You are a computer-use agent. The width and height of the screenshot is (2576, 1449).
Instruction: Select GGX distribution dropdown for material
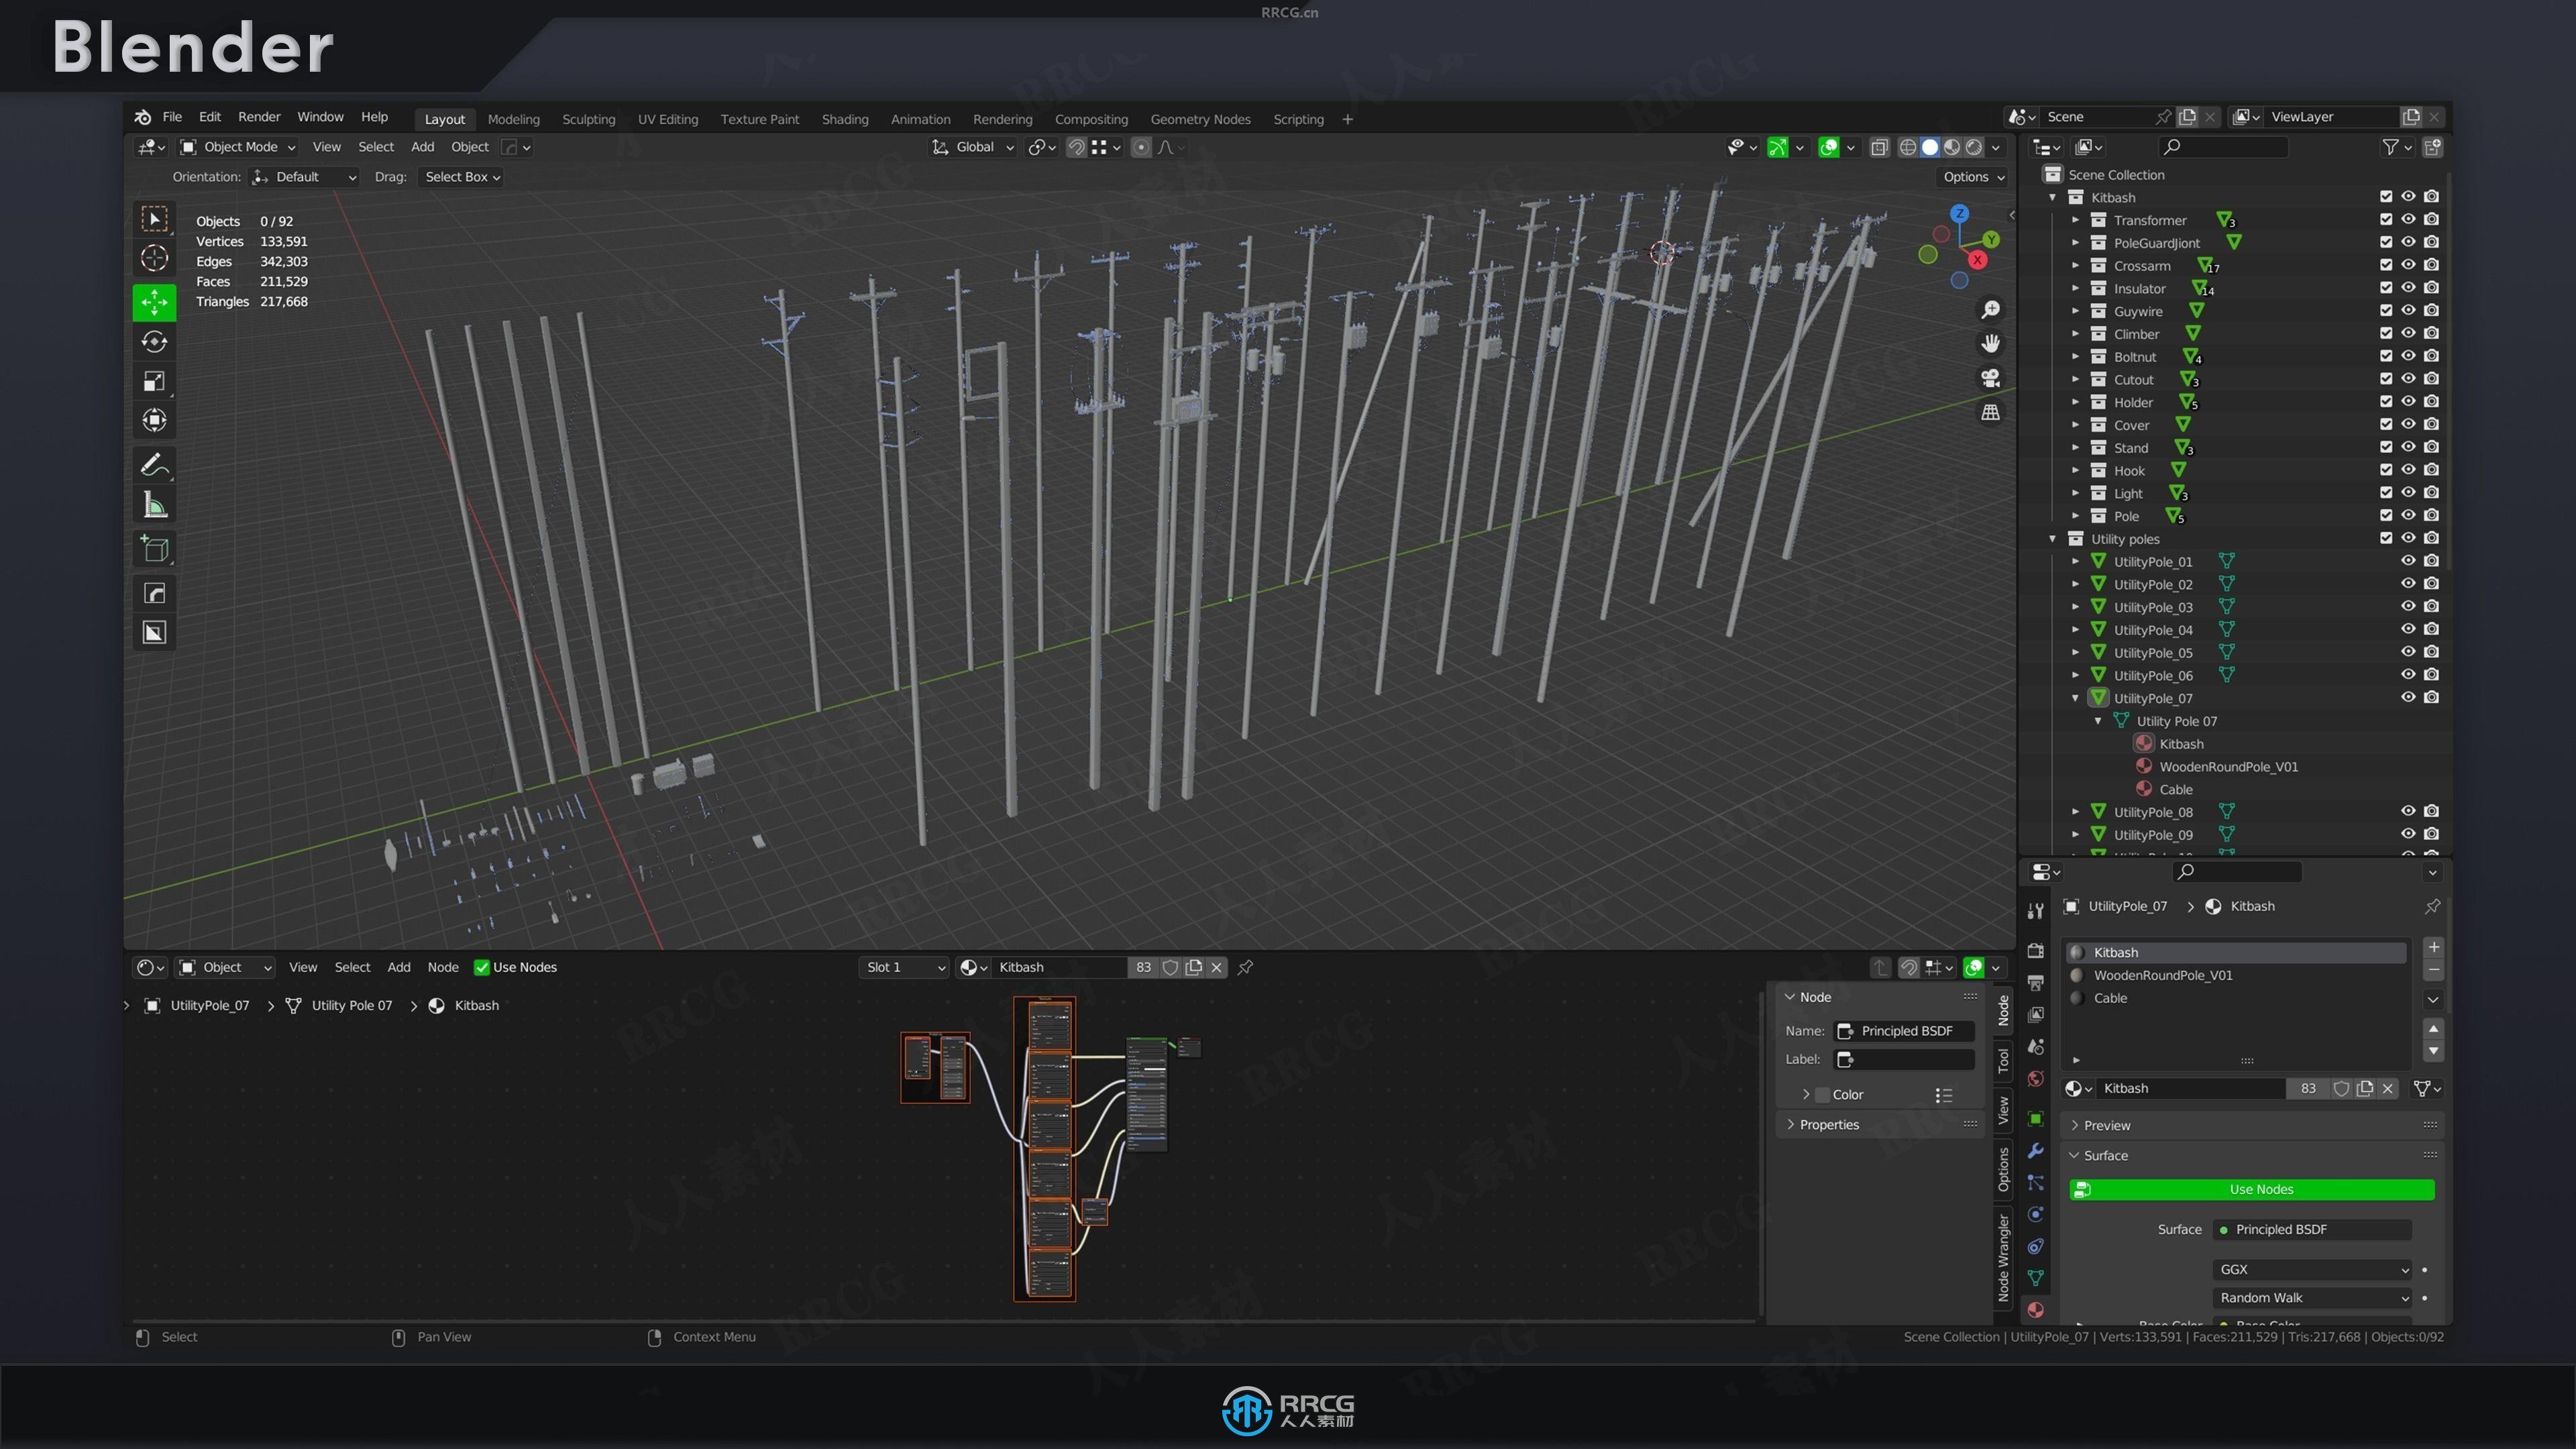pos(2309,1267)
